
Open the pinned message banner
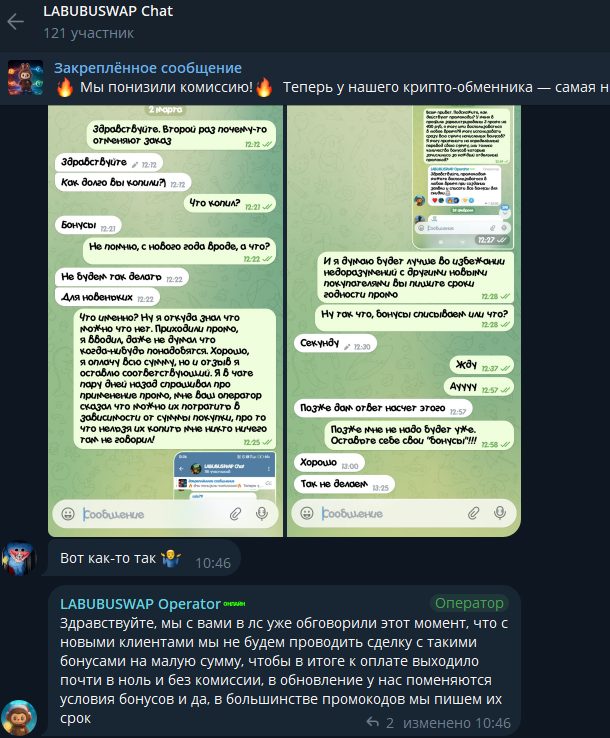coord(305,78)
